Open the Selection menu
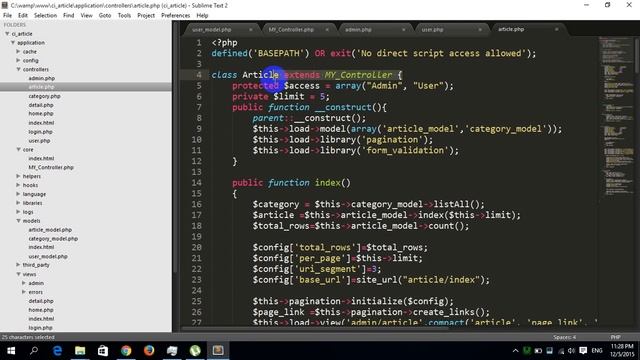This screenshot has width=640, height=360. click(x=45, y=16)
